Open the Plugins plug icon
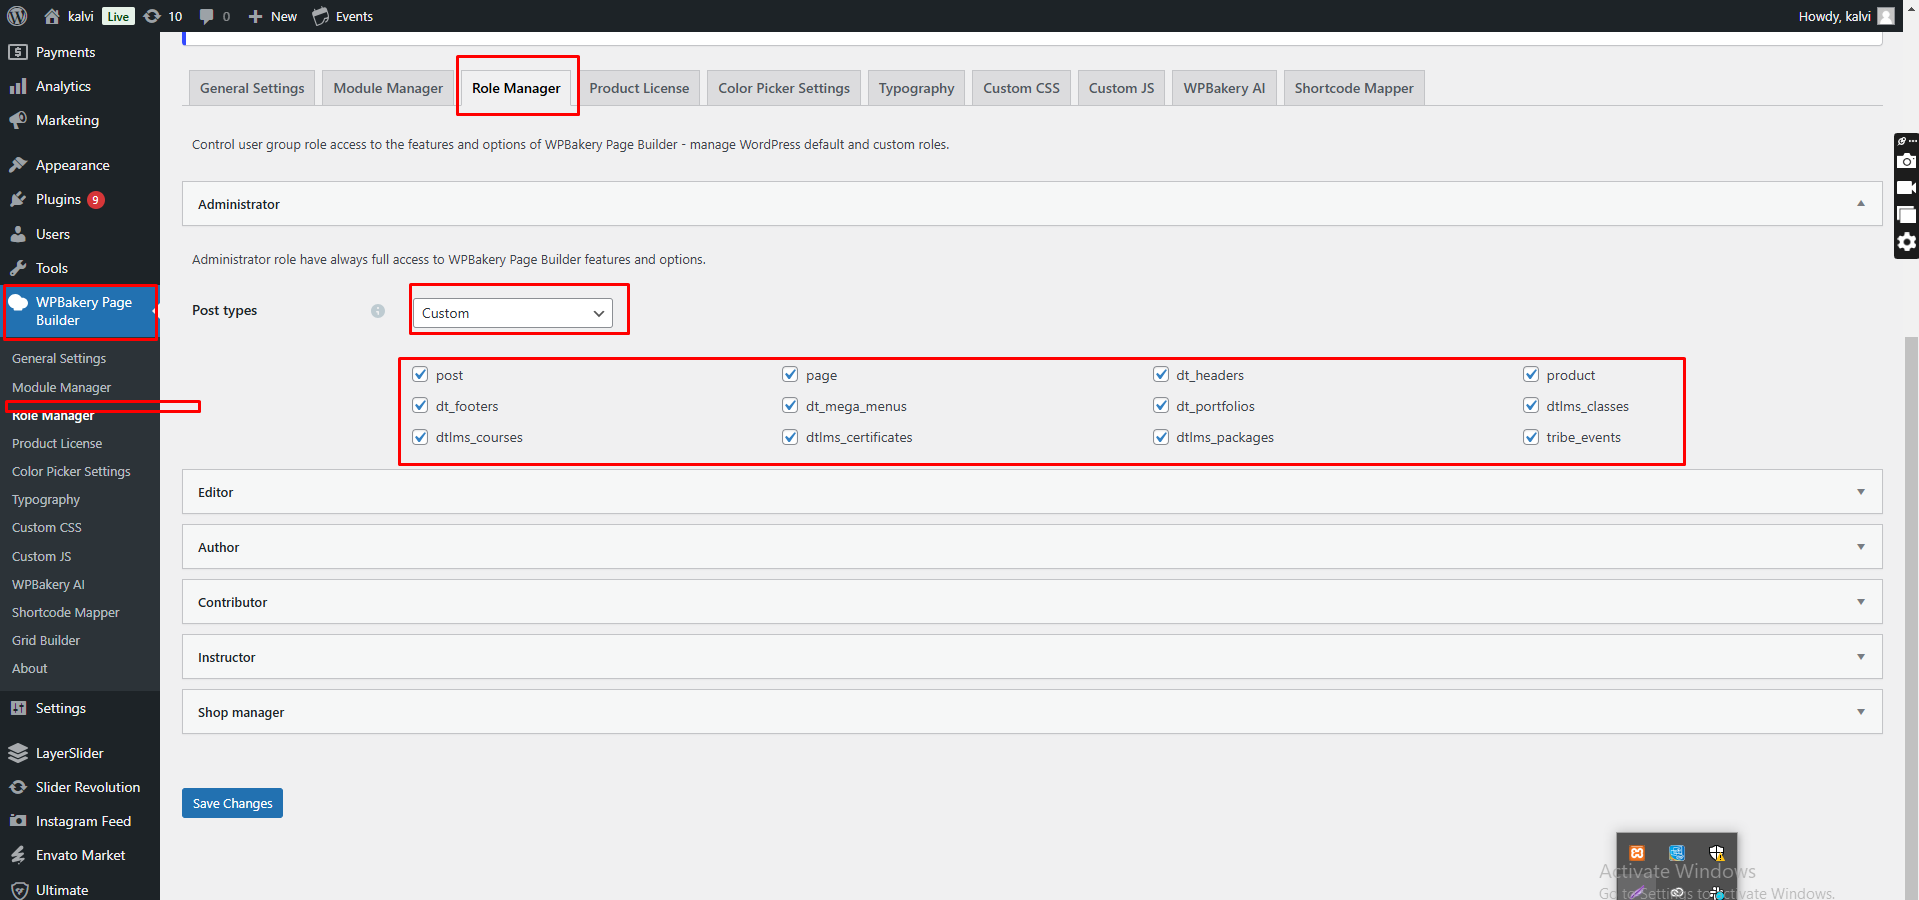 [x=18, y=199]
